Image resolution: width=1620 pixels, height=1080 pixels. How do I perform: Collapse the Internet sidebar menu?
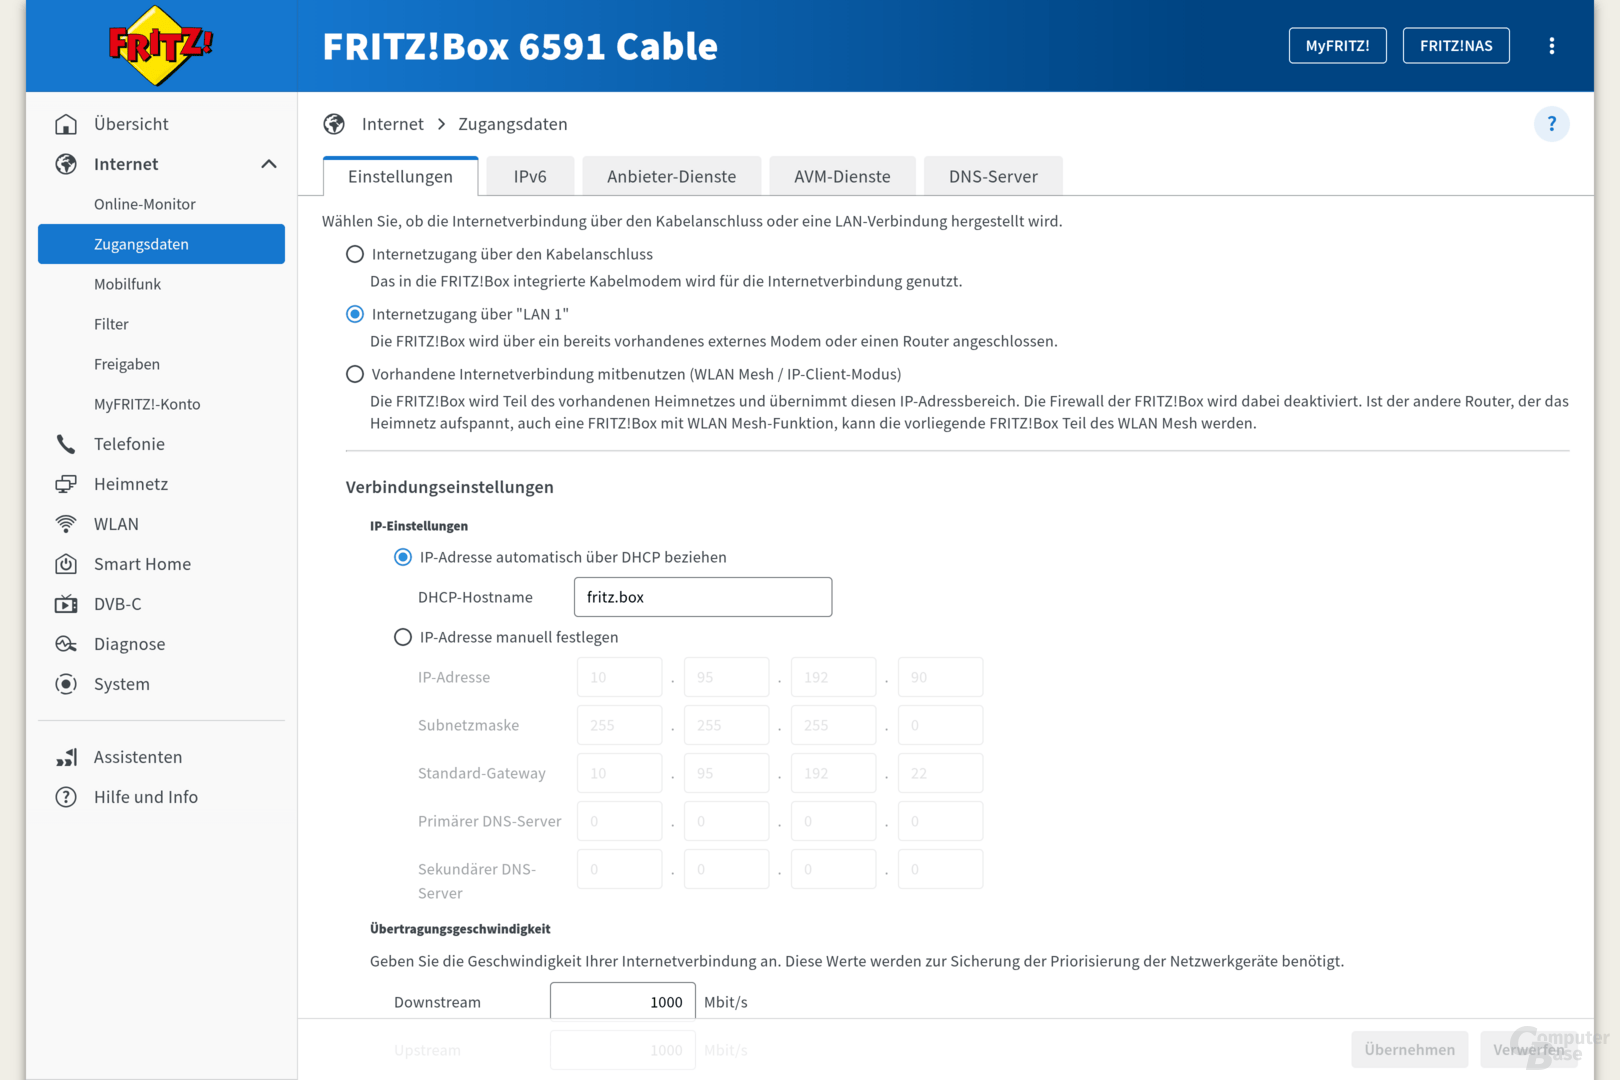coord(267,163)
